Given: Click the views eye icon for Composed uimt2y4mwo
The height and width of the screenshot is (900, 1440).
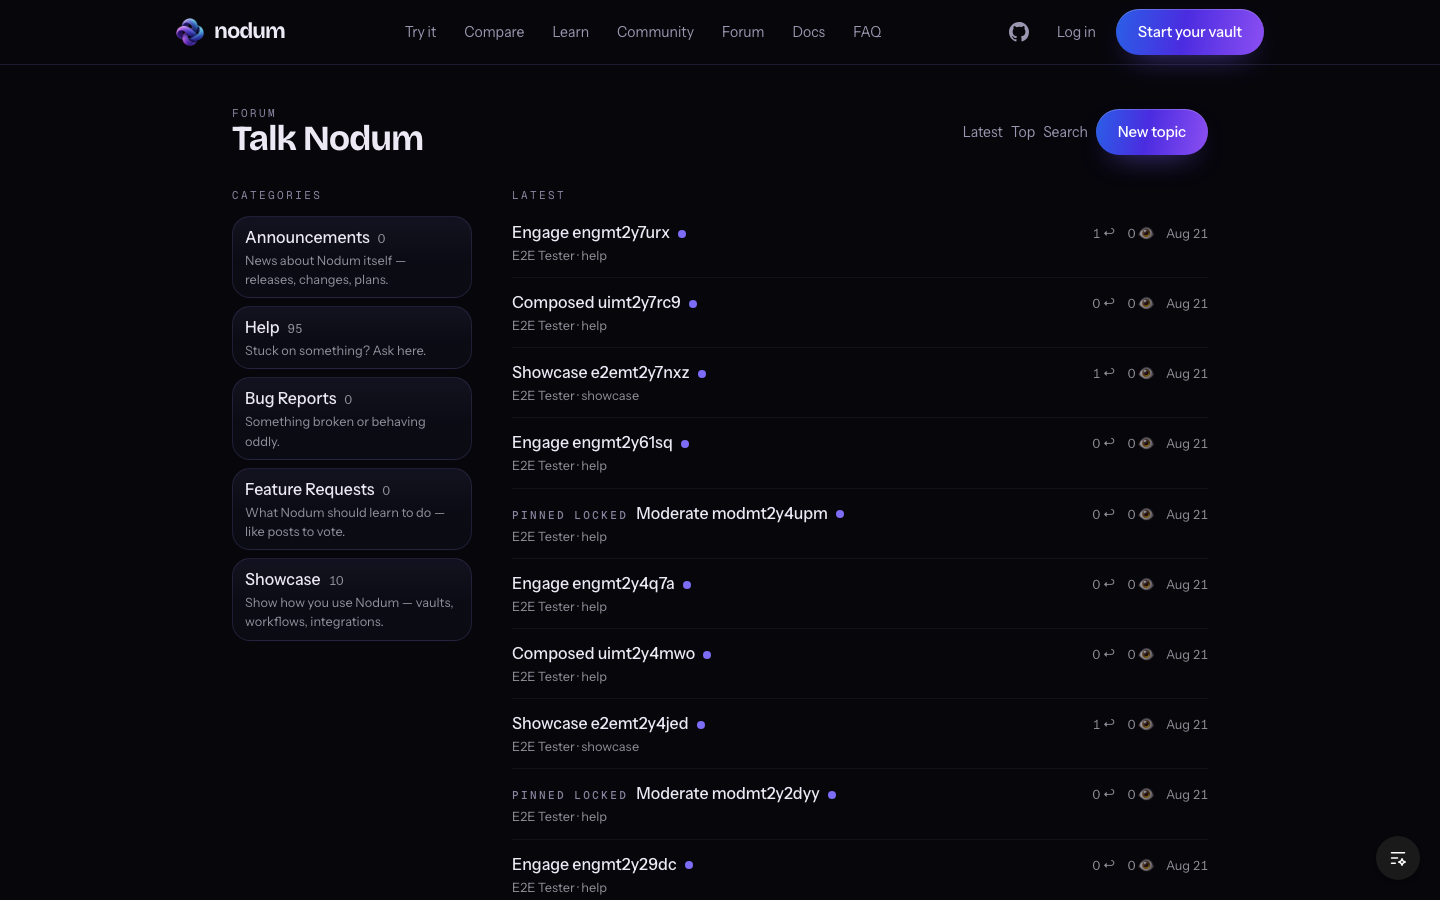Looking at the screenshot, I should point(1146,654).
